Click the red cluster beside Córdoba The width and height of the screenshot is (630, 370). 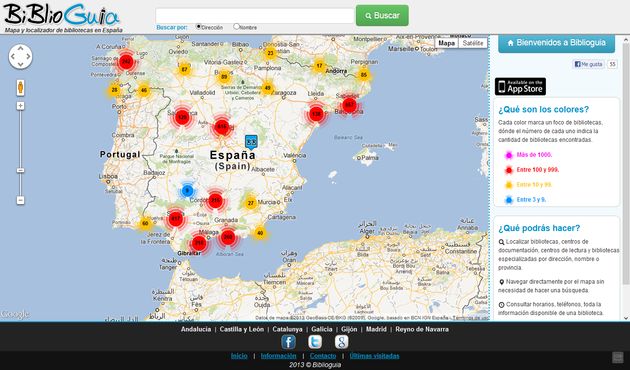tap(216, 200)
